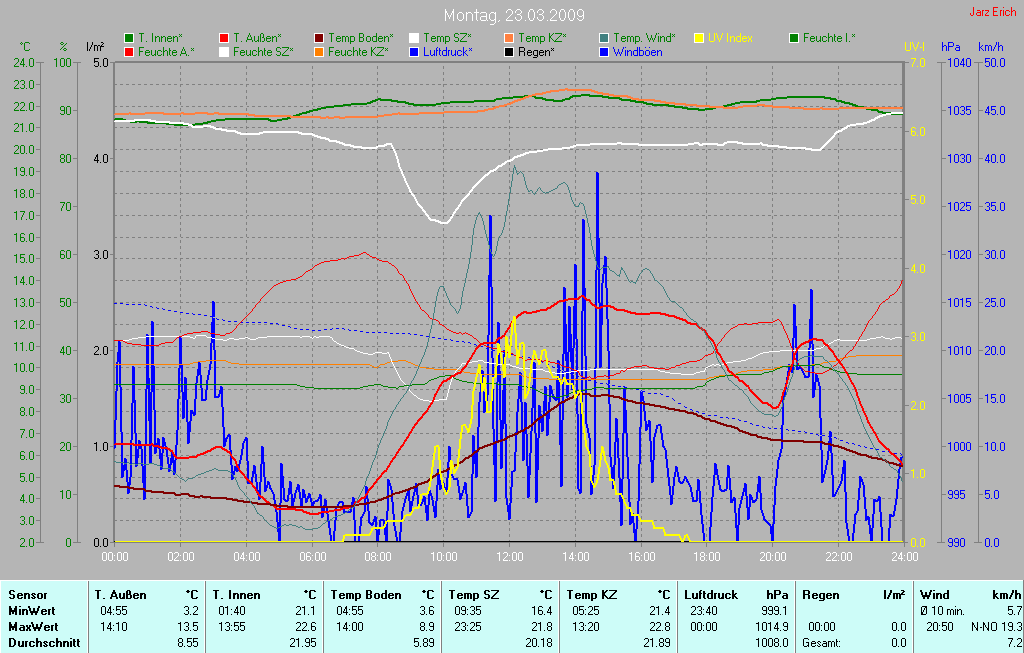This screenshot has width=1024, height=653.
Task: Click the teal Temp. Wind legend swatch
Action: [x=604, y=39]
